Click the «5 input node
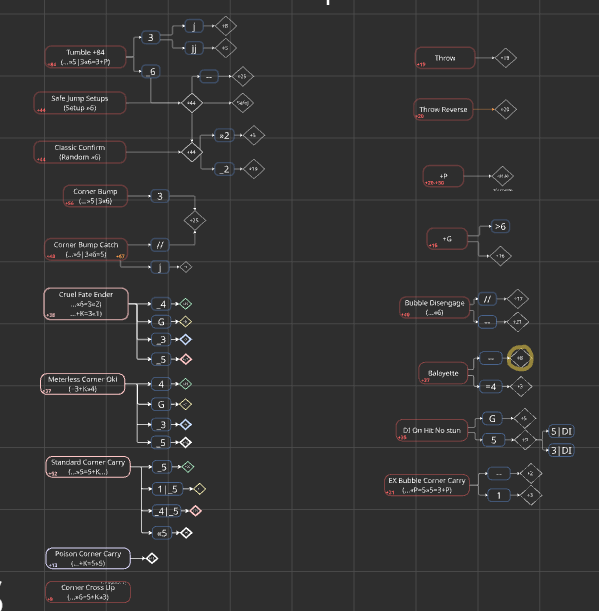The width and height of the screenshot is (599, 611). [x=162, y=533]
